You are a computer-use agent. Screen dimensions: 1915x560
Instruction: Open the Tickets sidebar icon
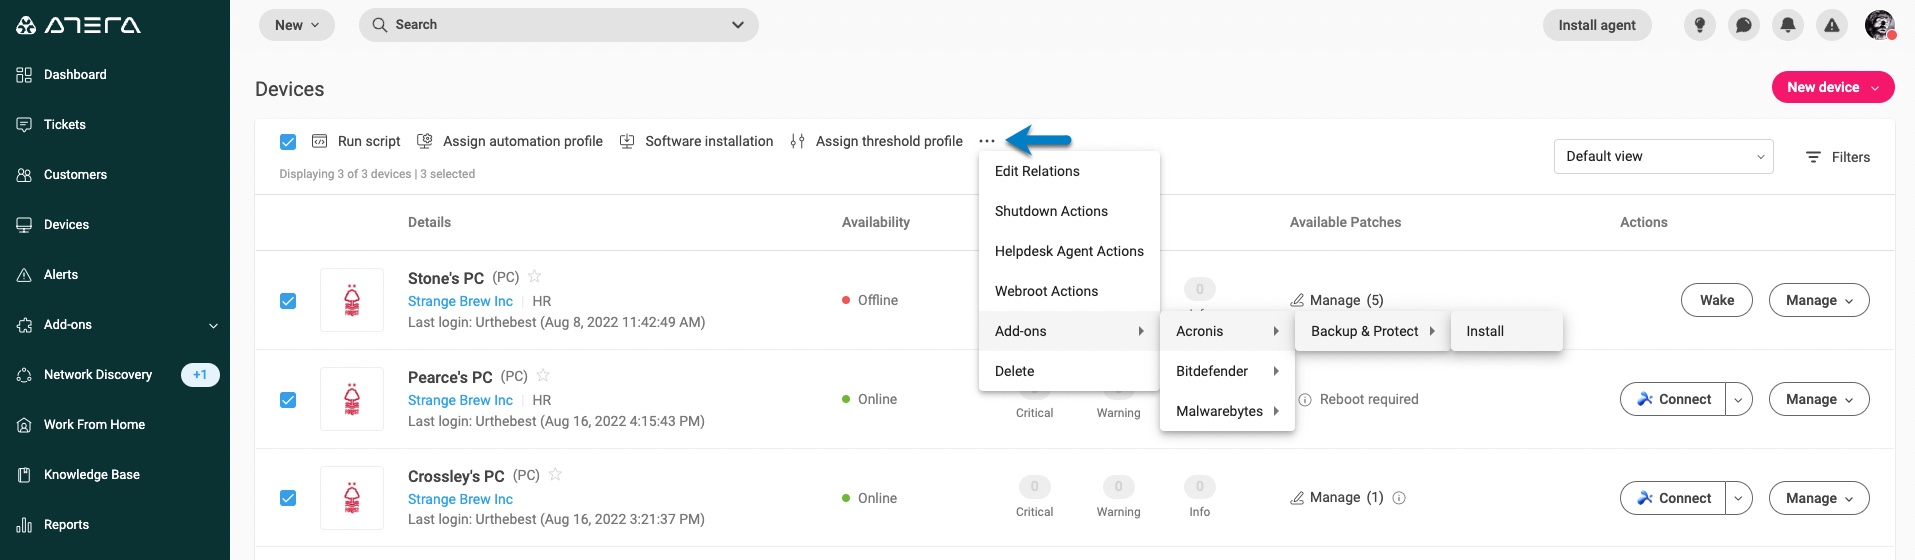pos(24,125)
